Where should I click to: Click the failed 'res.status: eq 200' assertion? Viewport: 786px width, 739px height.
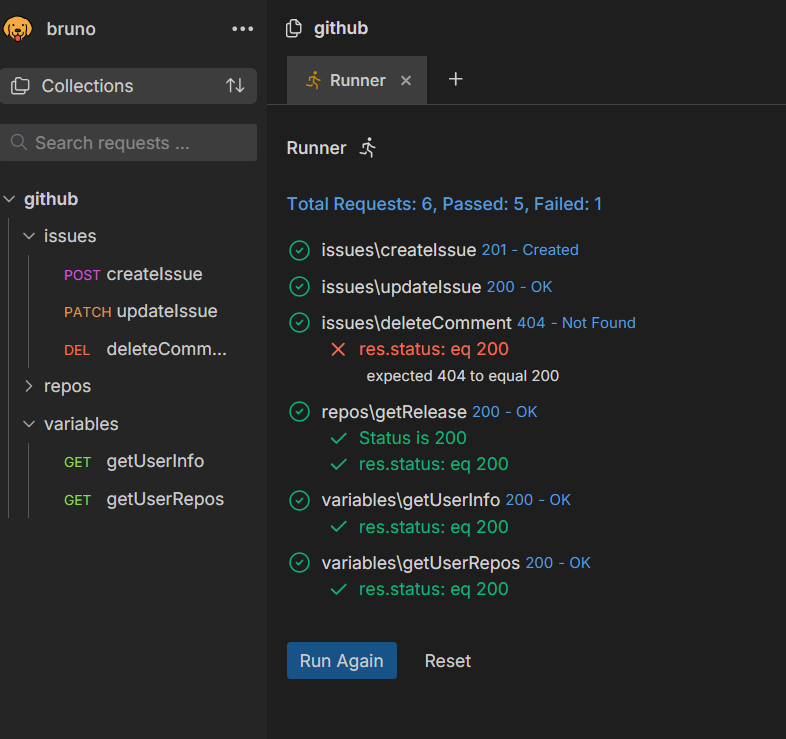[434, 349]
